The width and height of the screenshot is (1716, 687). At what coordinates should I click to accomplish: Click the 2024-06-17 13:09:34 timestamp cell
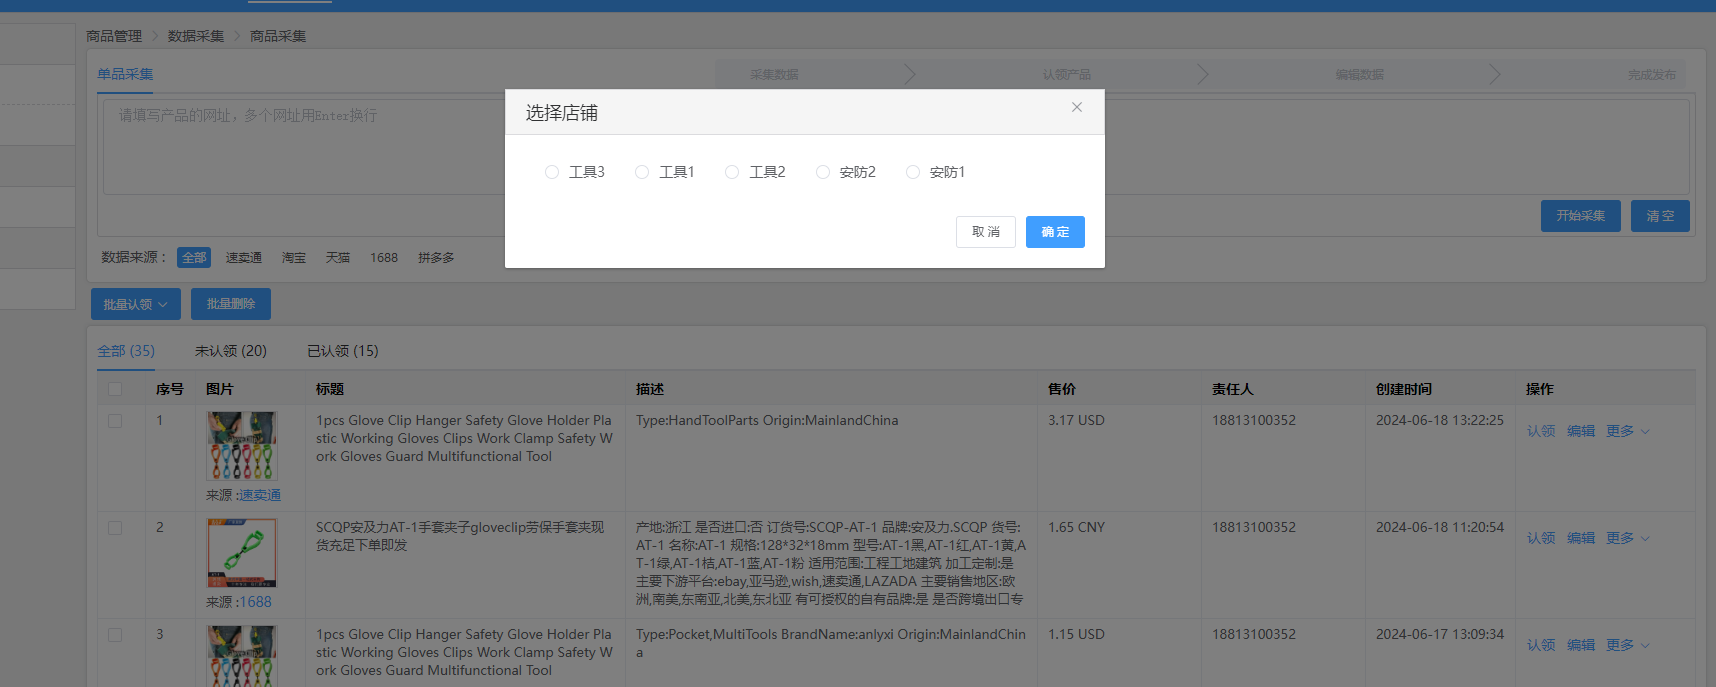tap(1440, 634)
